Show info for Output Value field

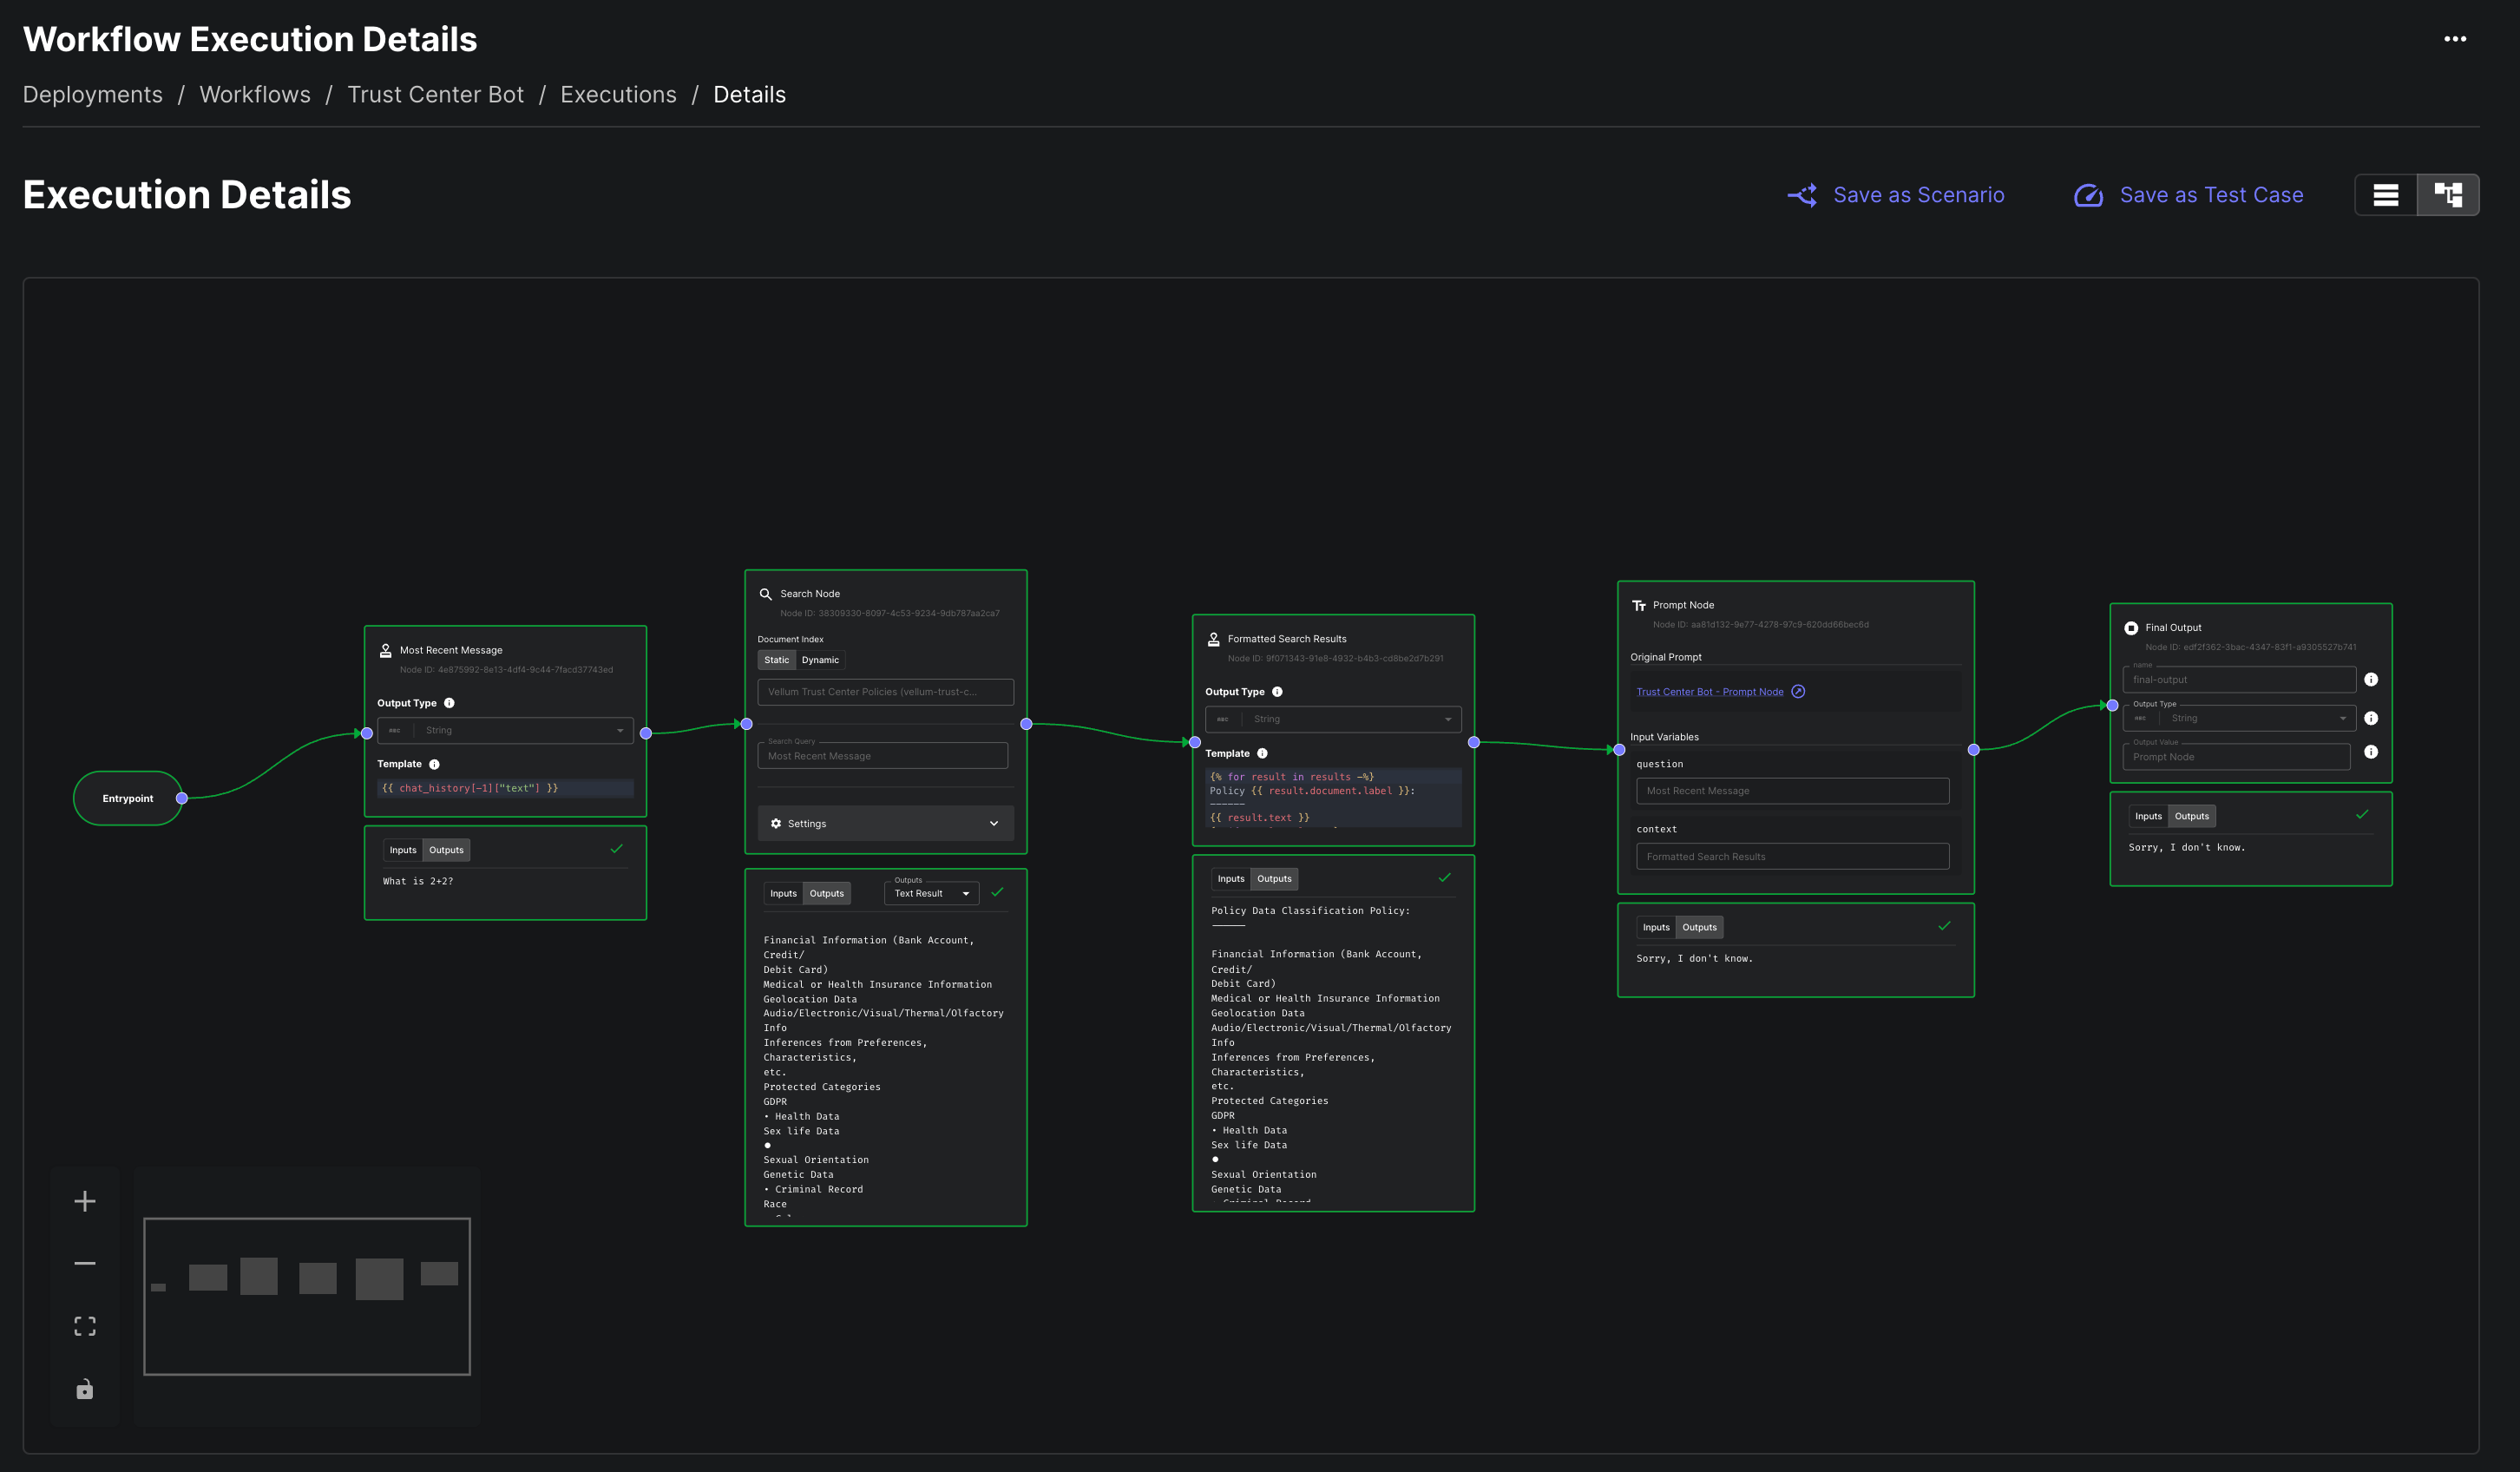pos(2371,752)
